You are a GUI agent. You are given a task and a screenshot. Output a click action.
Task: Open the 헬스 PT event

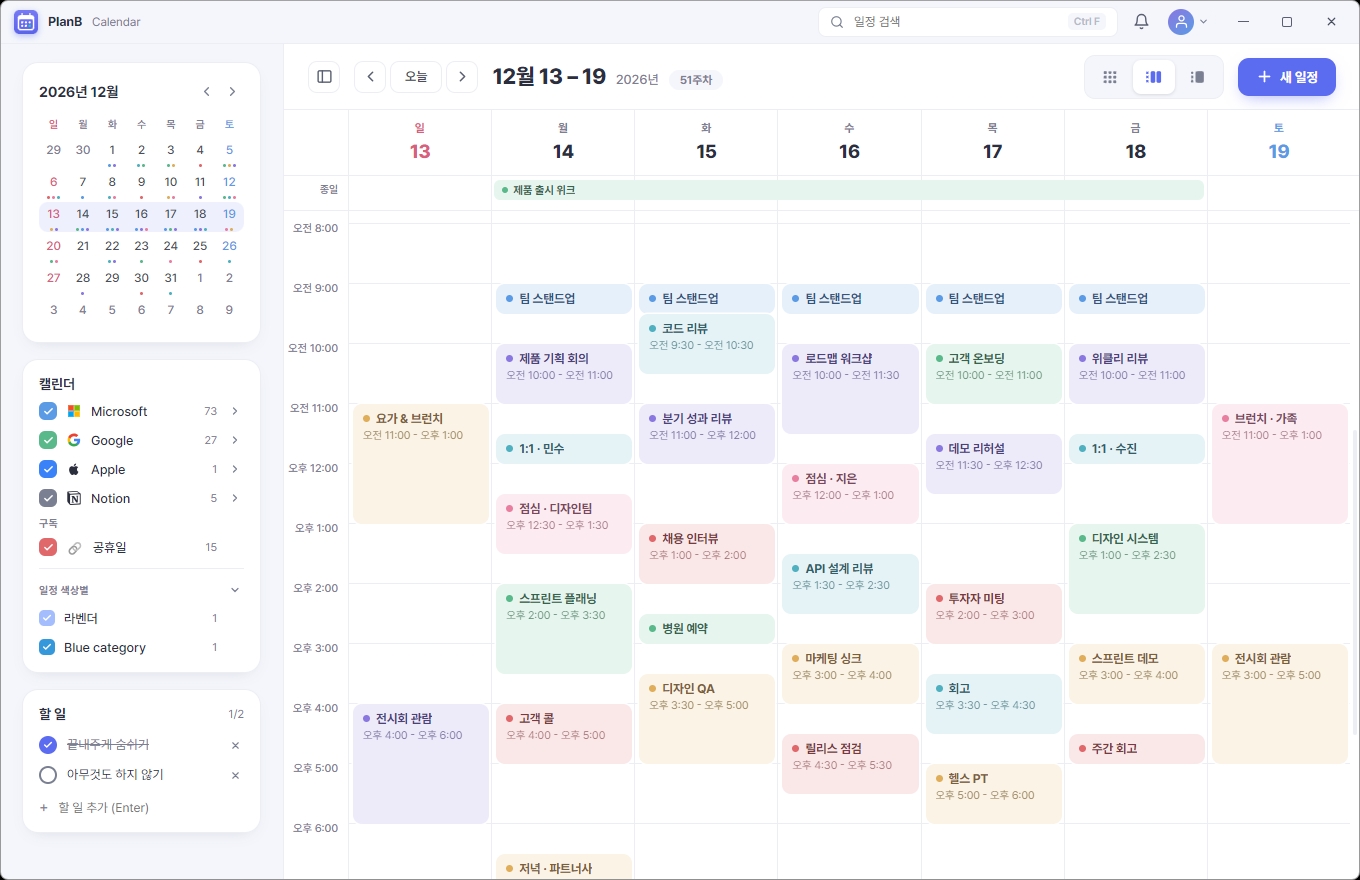(992, 793)
